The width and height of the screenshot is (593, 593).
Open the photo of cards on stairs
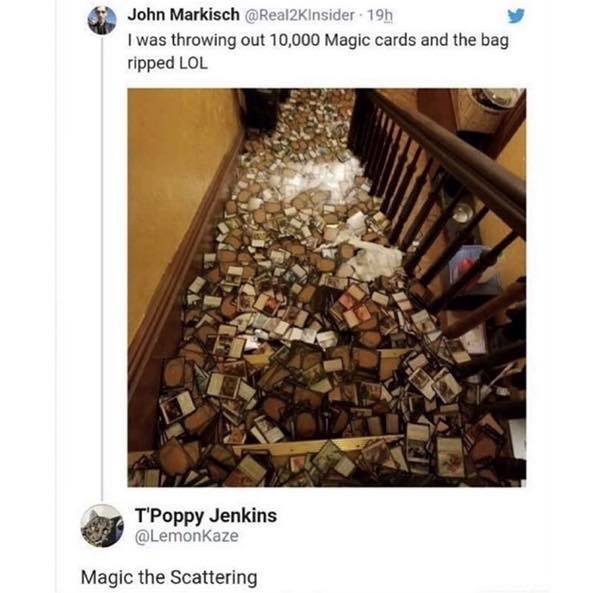[x=327, y=287]
